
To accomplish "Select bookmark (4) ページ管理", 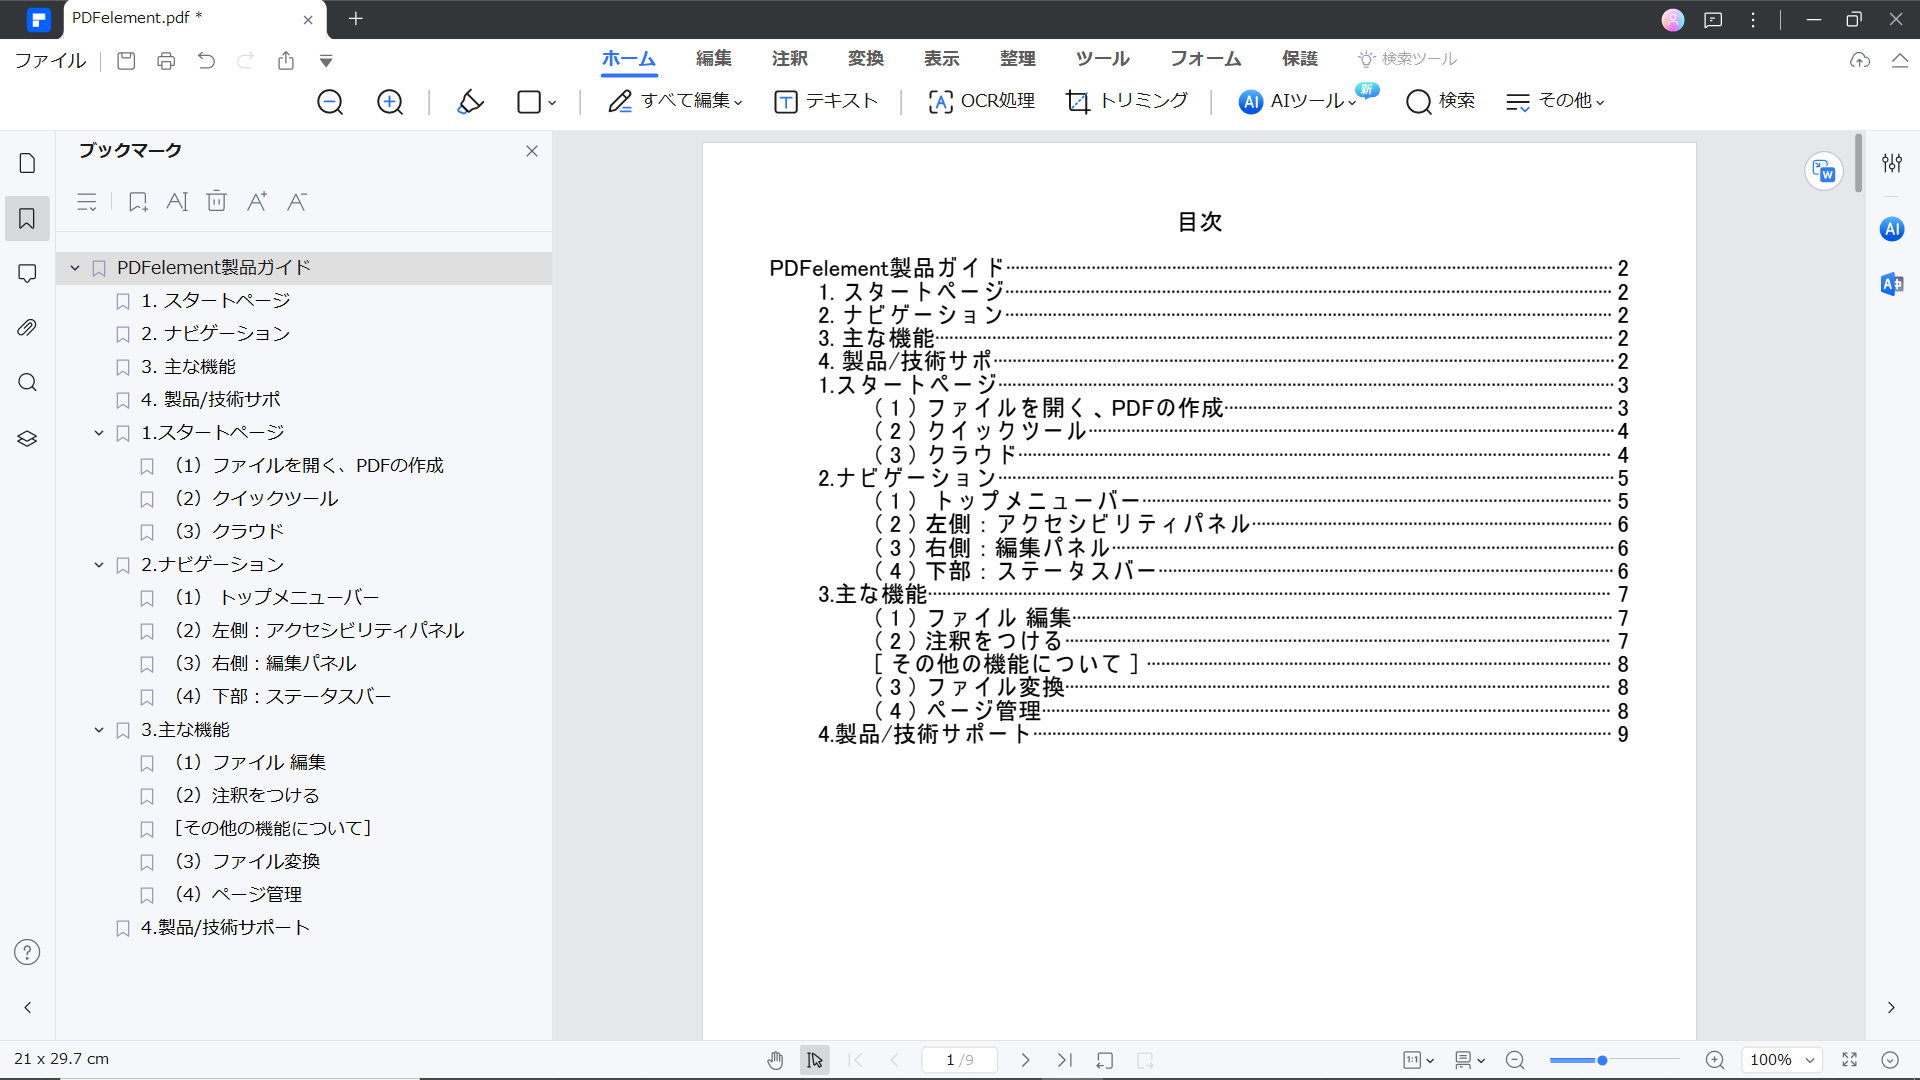I will 238,894.
